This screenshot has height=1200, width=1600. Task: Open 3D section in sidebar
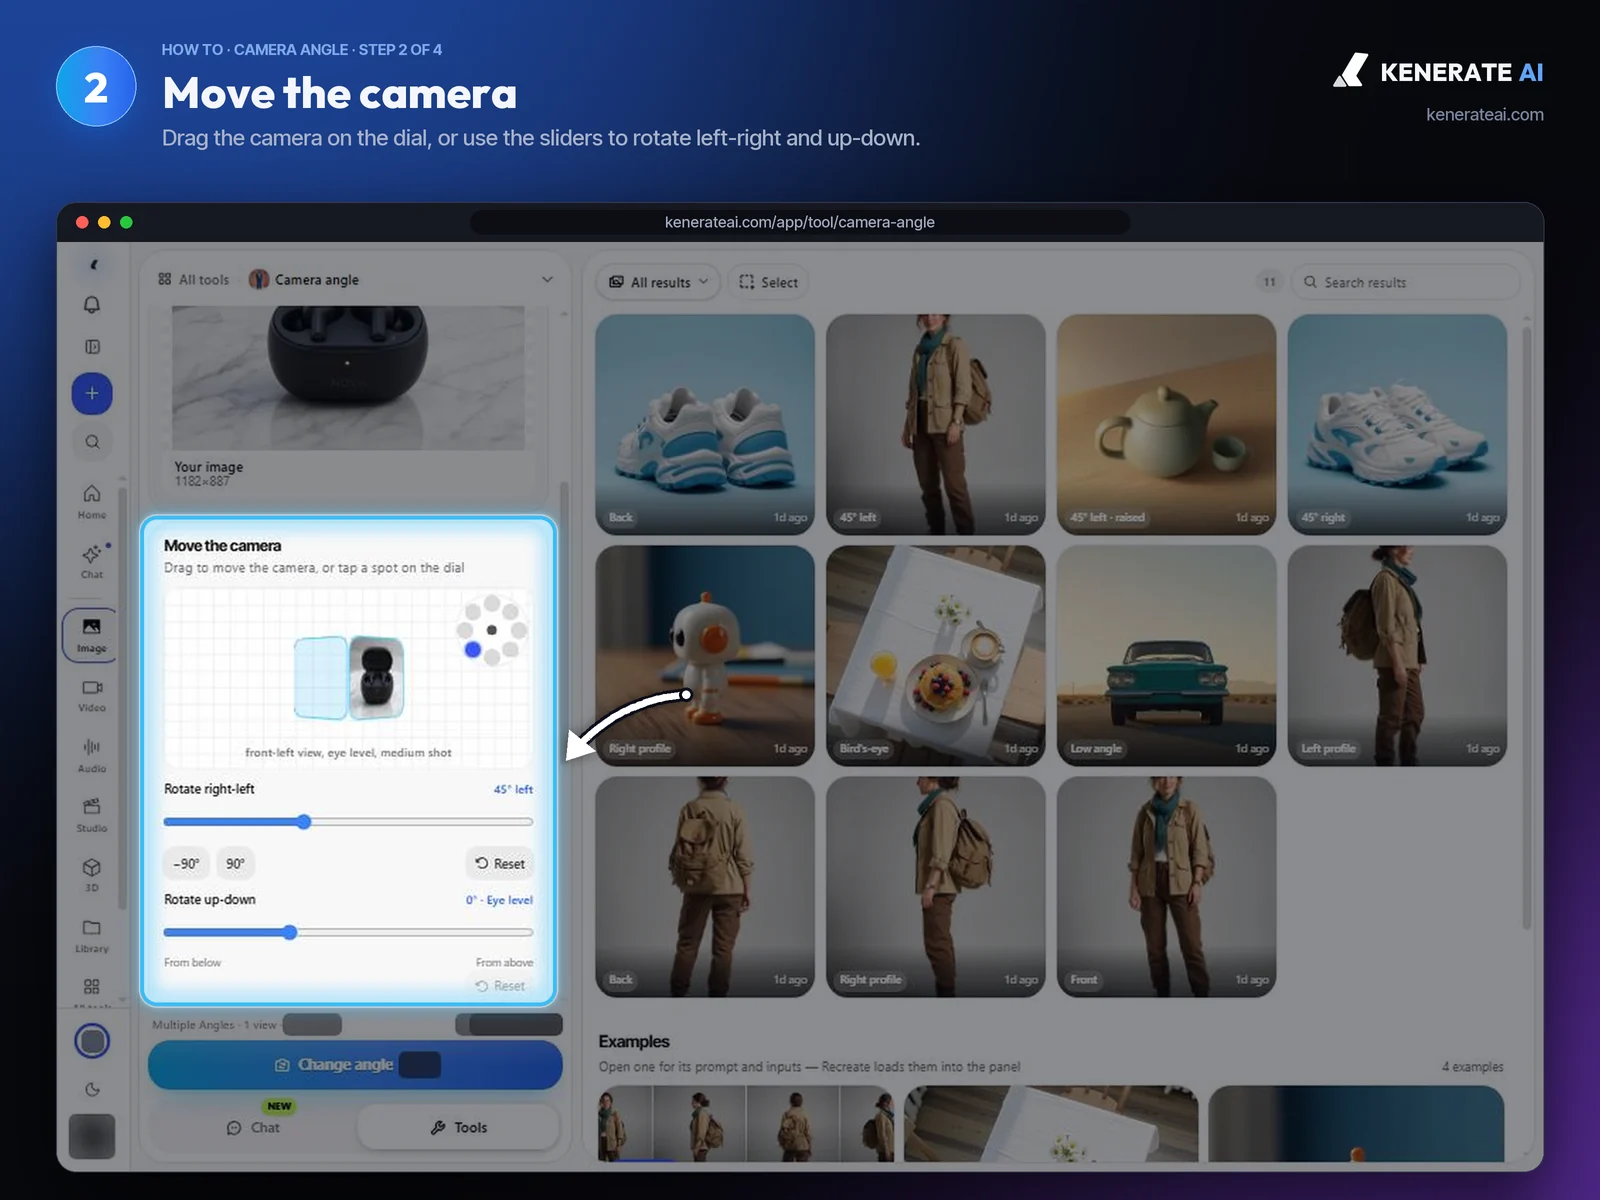tap(92, 874)
